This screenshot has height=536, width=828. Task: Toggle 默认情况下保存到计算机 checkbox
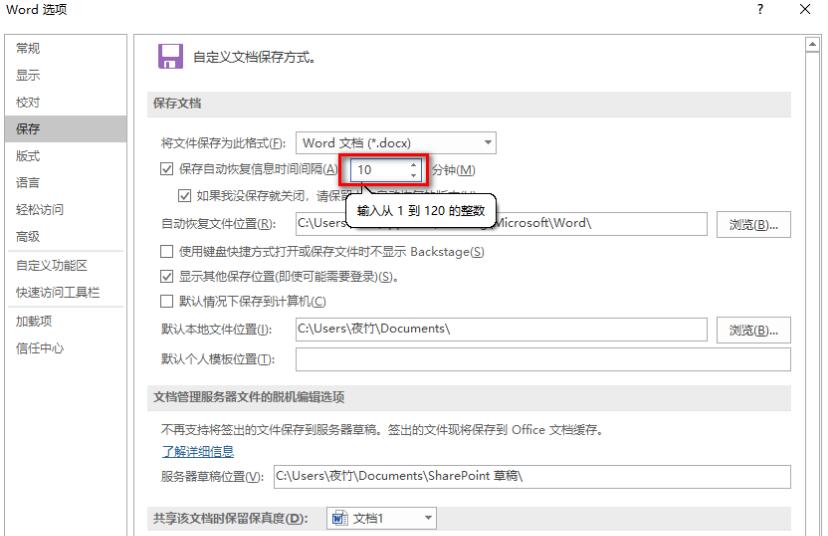pos(166,301)
